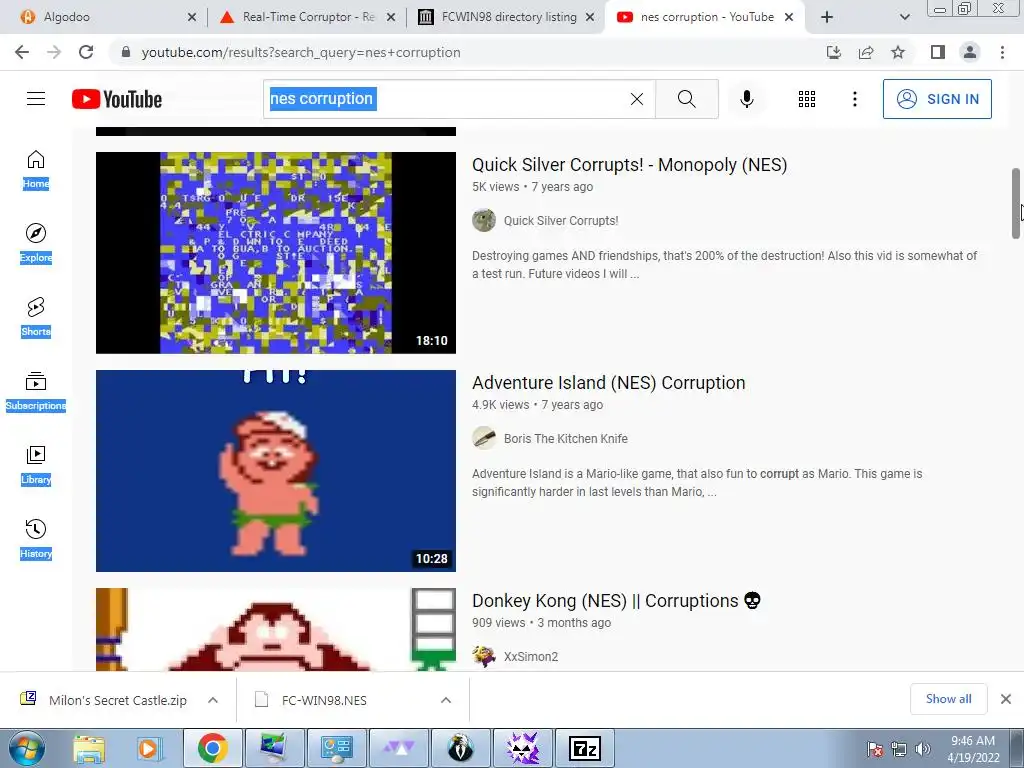
Task: Start voice search with microphone icon
Action: [x=746, y=99]
